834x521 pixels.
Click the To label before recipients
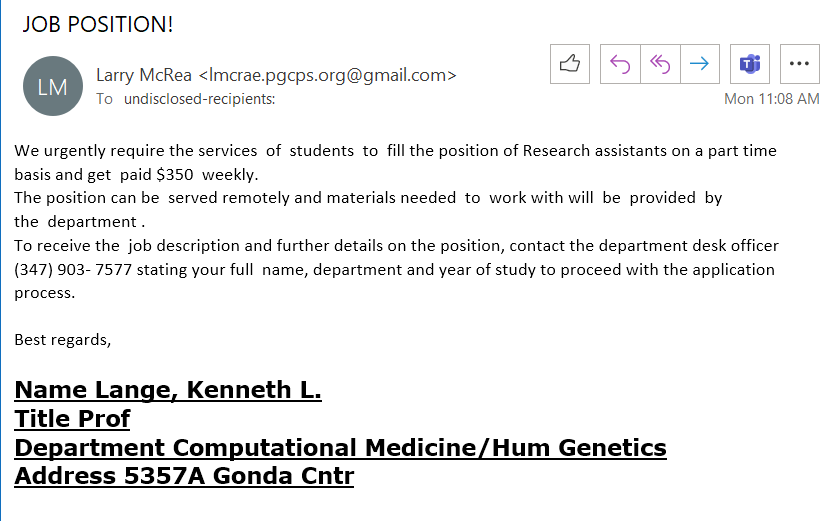pyautogui.click(x=104, y=99)
